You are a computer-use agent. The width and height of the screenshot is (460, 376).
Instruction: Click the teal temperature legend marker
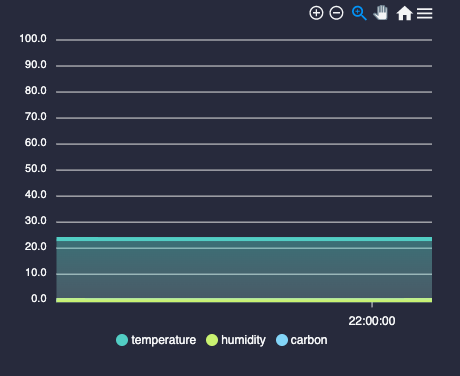pos(122,340)
